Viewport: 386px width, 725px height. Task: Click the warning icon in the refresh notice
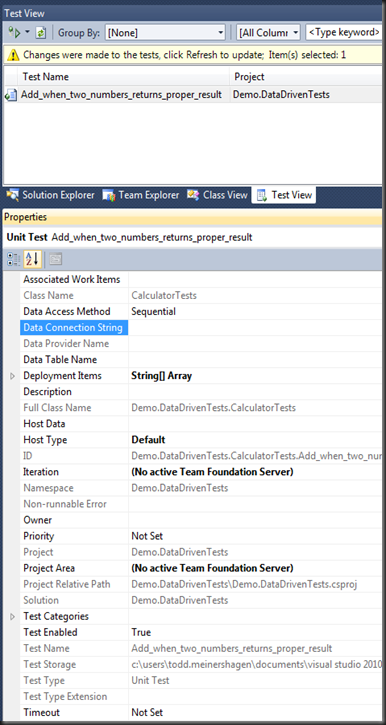(x=13, y=55)
